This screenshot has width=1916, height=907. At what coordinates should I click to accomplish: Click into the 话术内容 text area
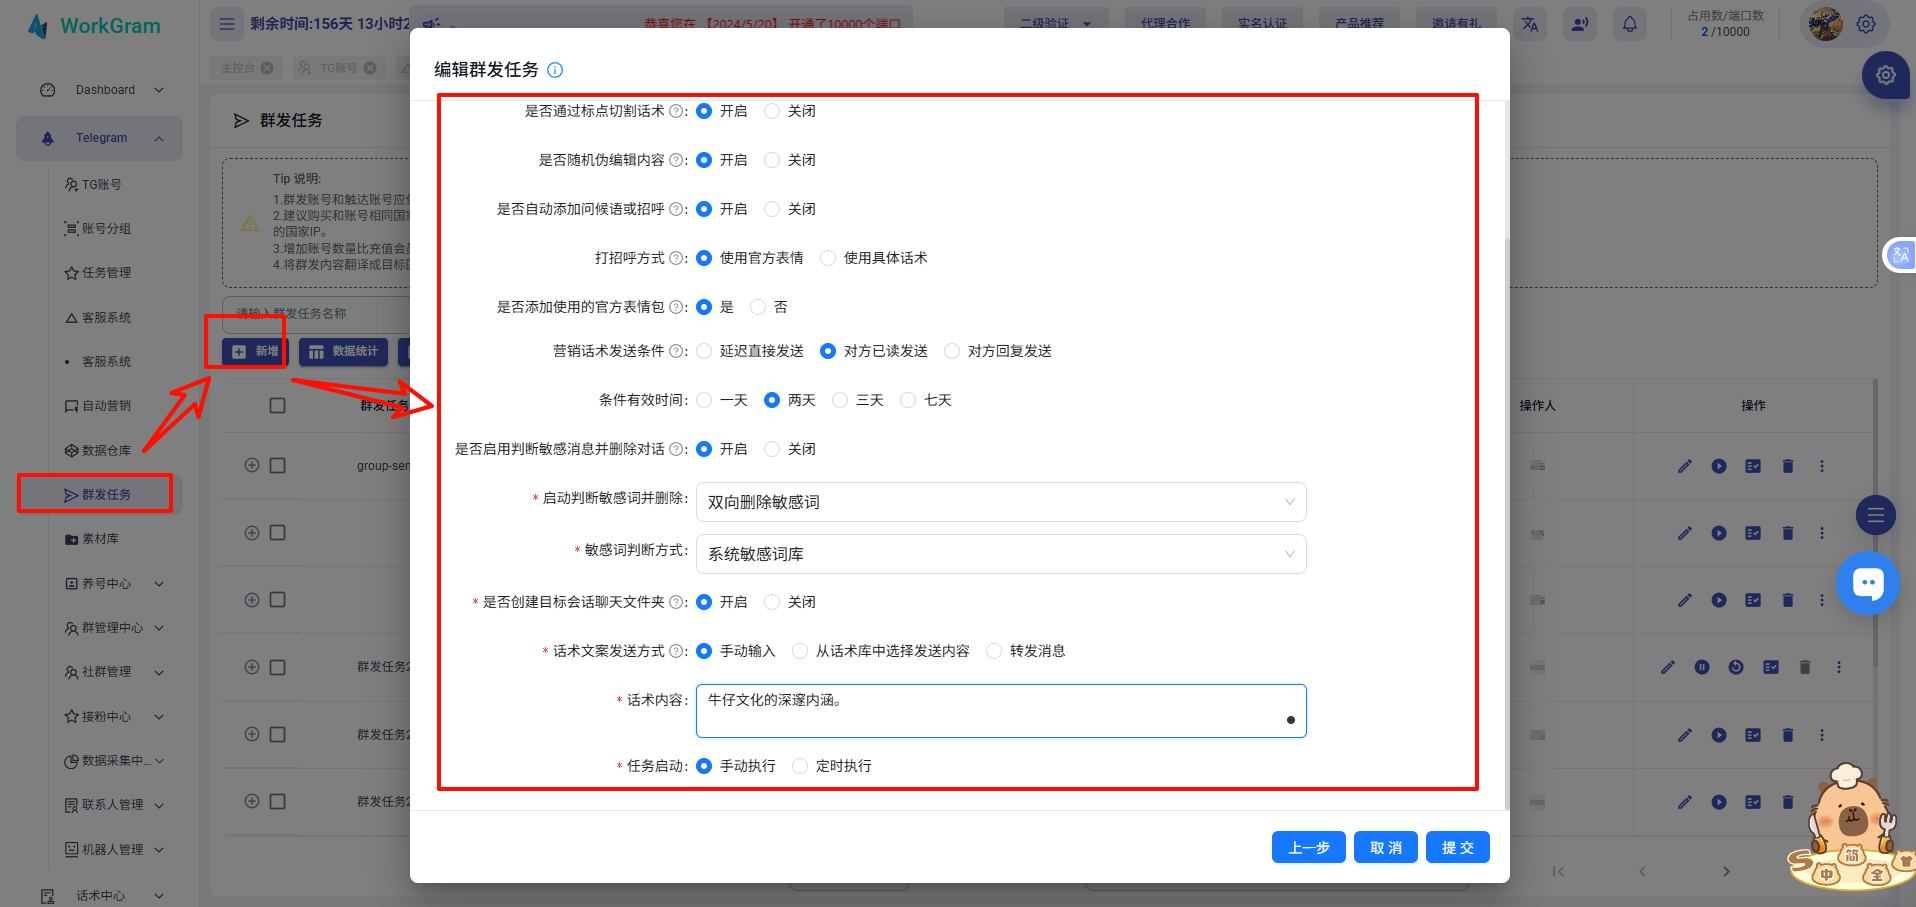tap(1000, 711)
